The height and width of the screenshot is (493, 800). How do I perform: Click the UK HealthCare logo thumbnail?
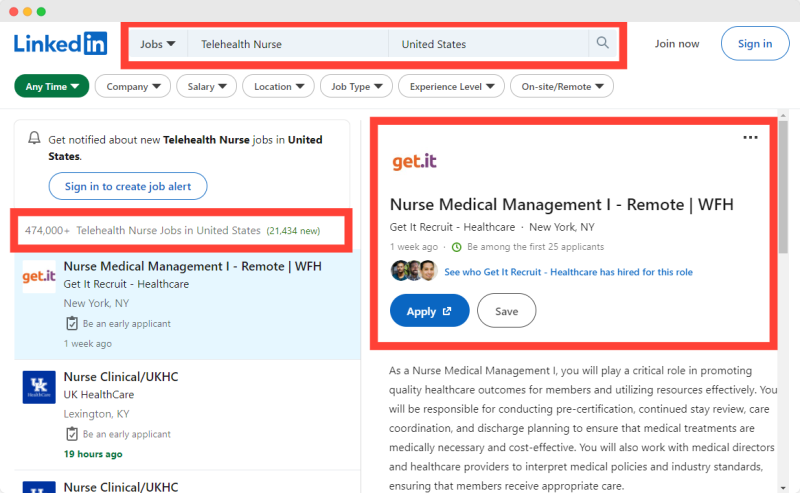[x=39, y=387]
